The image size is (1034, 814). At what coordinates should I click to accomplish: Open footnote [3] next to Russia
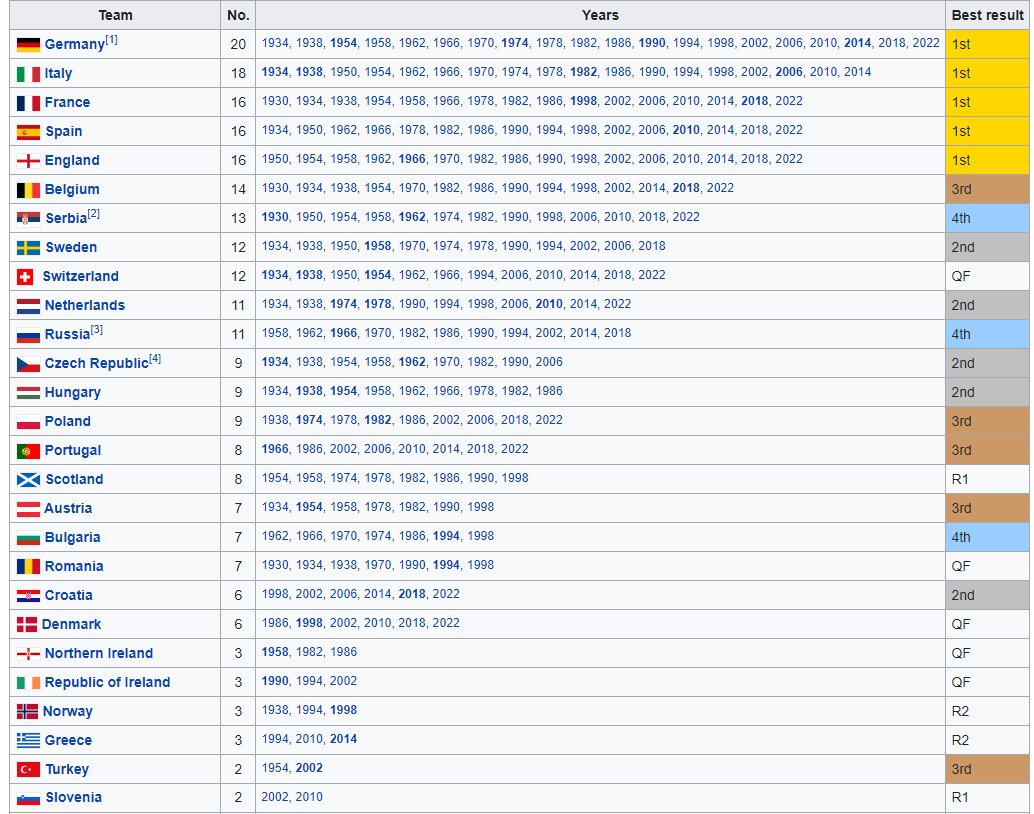[96, 330]
